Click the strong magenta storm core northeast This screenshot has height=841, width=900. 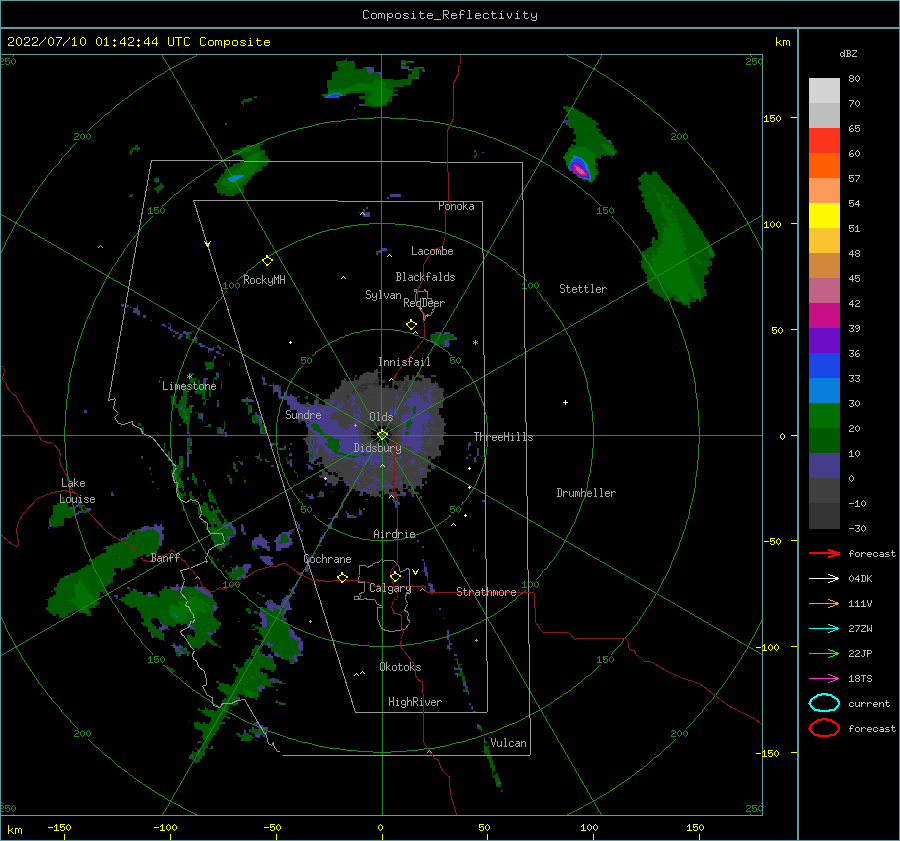[580, 169]
